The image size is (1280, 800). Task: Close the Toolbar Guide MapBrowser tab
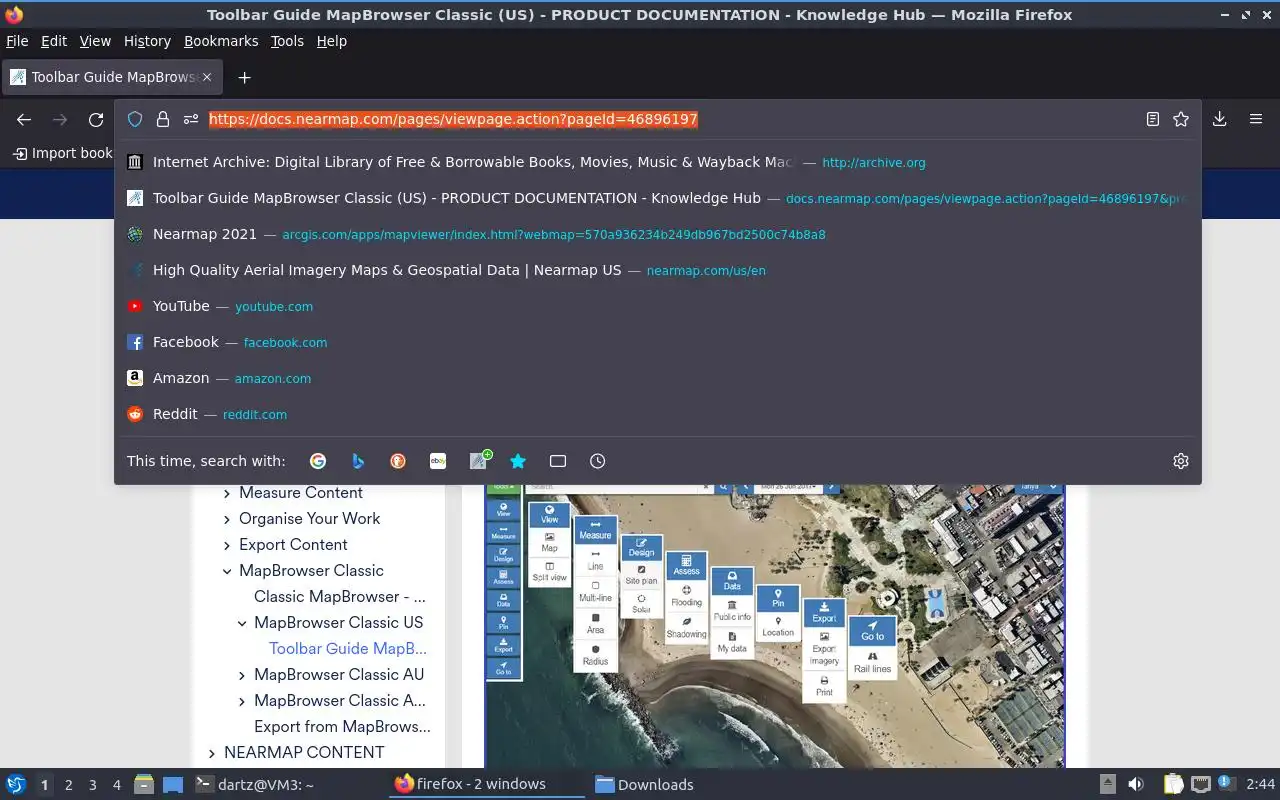pyautogui.click(x=207, y=77)
